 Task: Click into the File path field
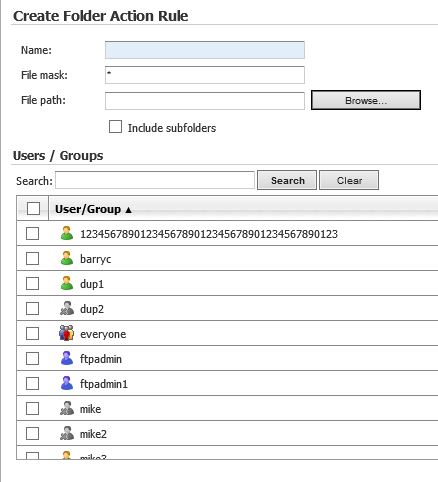(205, 101)
